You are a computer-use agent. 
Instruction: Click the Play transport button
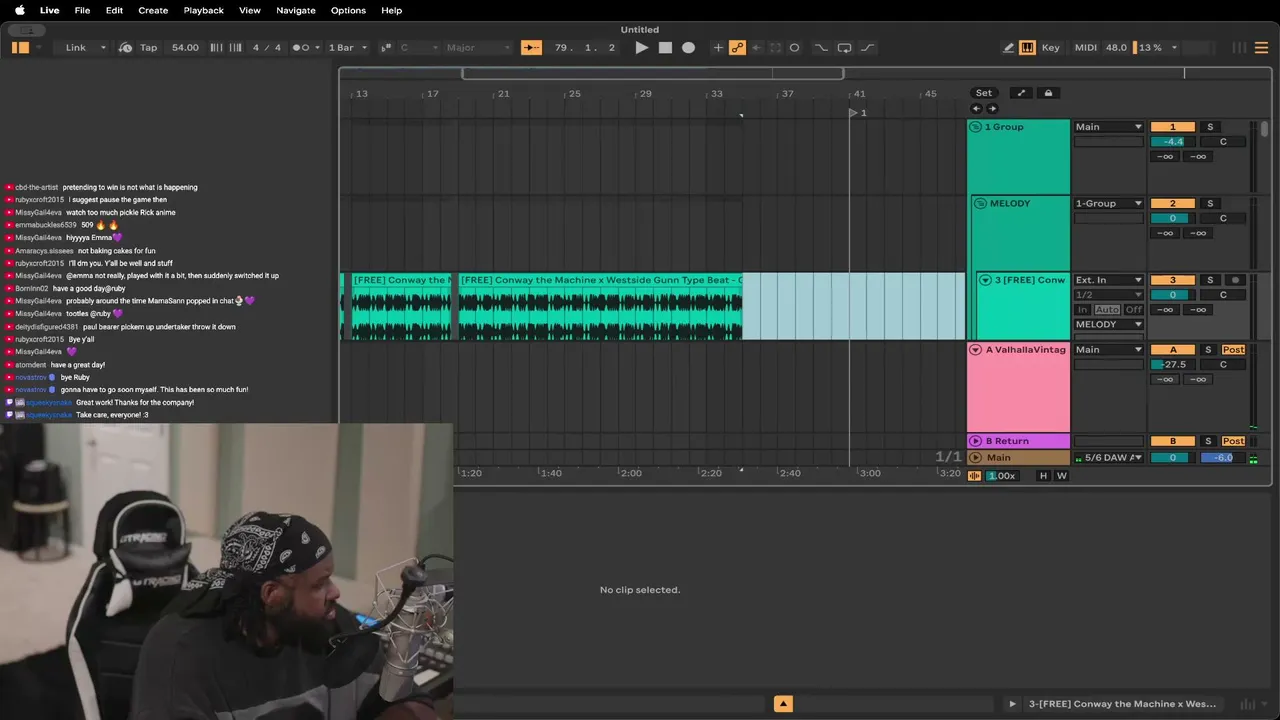[641, 47]
